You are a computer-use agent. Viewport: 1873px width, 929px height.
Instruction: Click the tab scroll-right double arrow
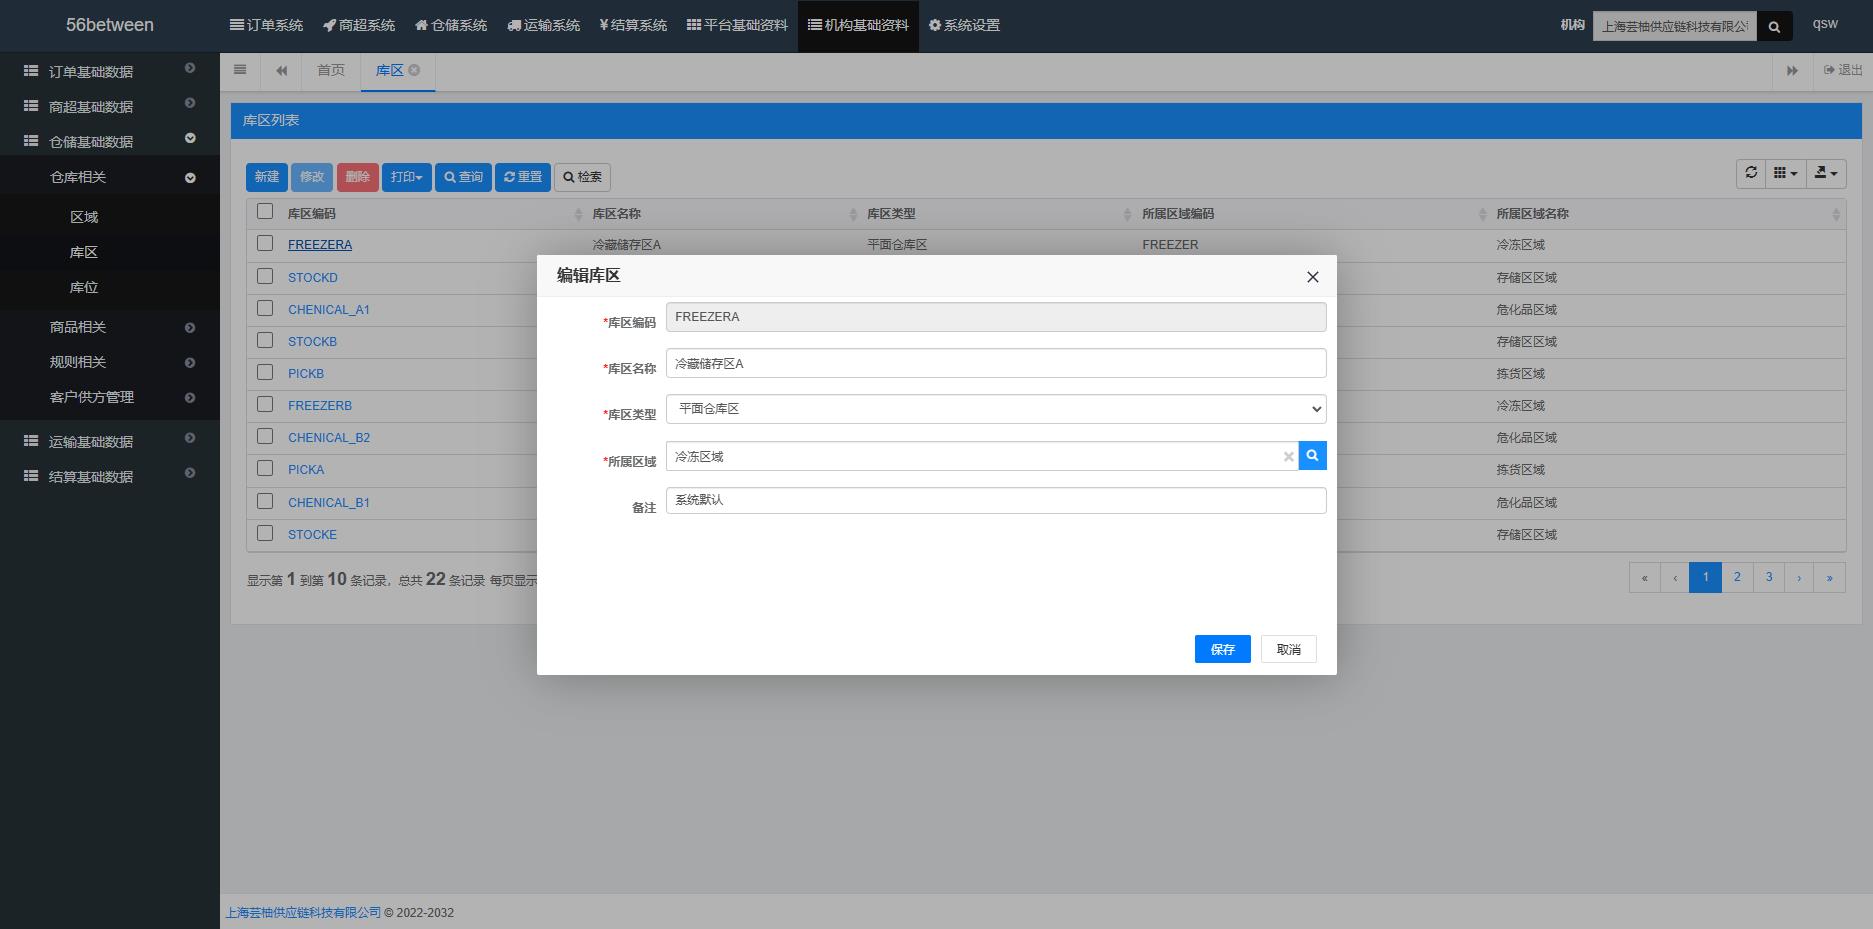[1792, 70]
